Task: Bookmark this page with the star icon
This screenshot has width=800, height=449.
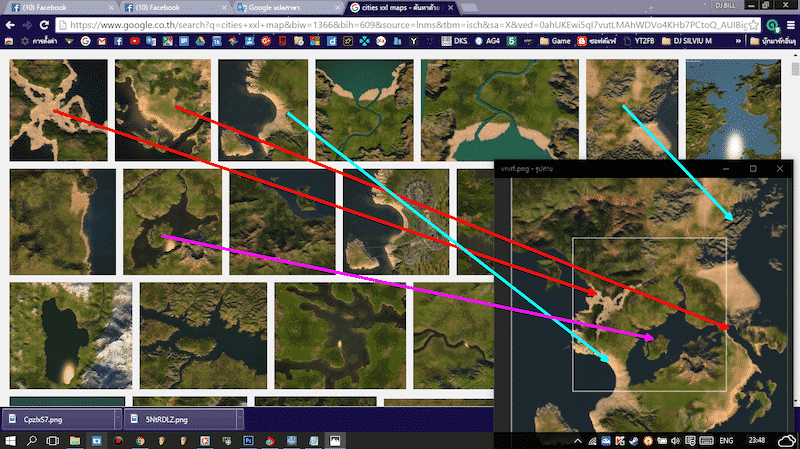Action: click(x=755, y=24)
